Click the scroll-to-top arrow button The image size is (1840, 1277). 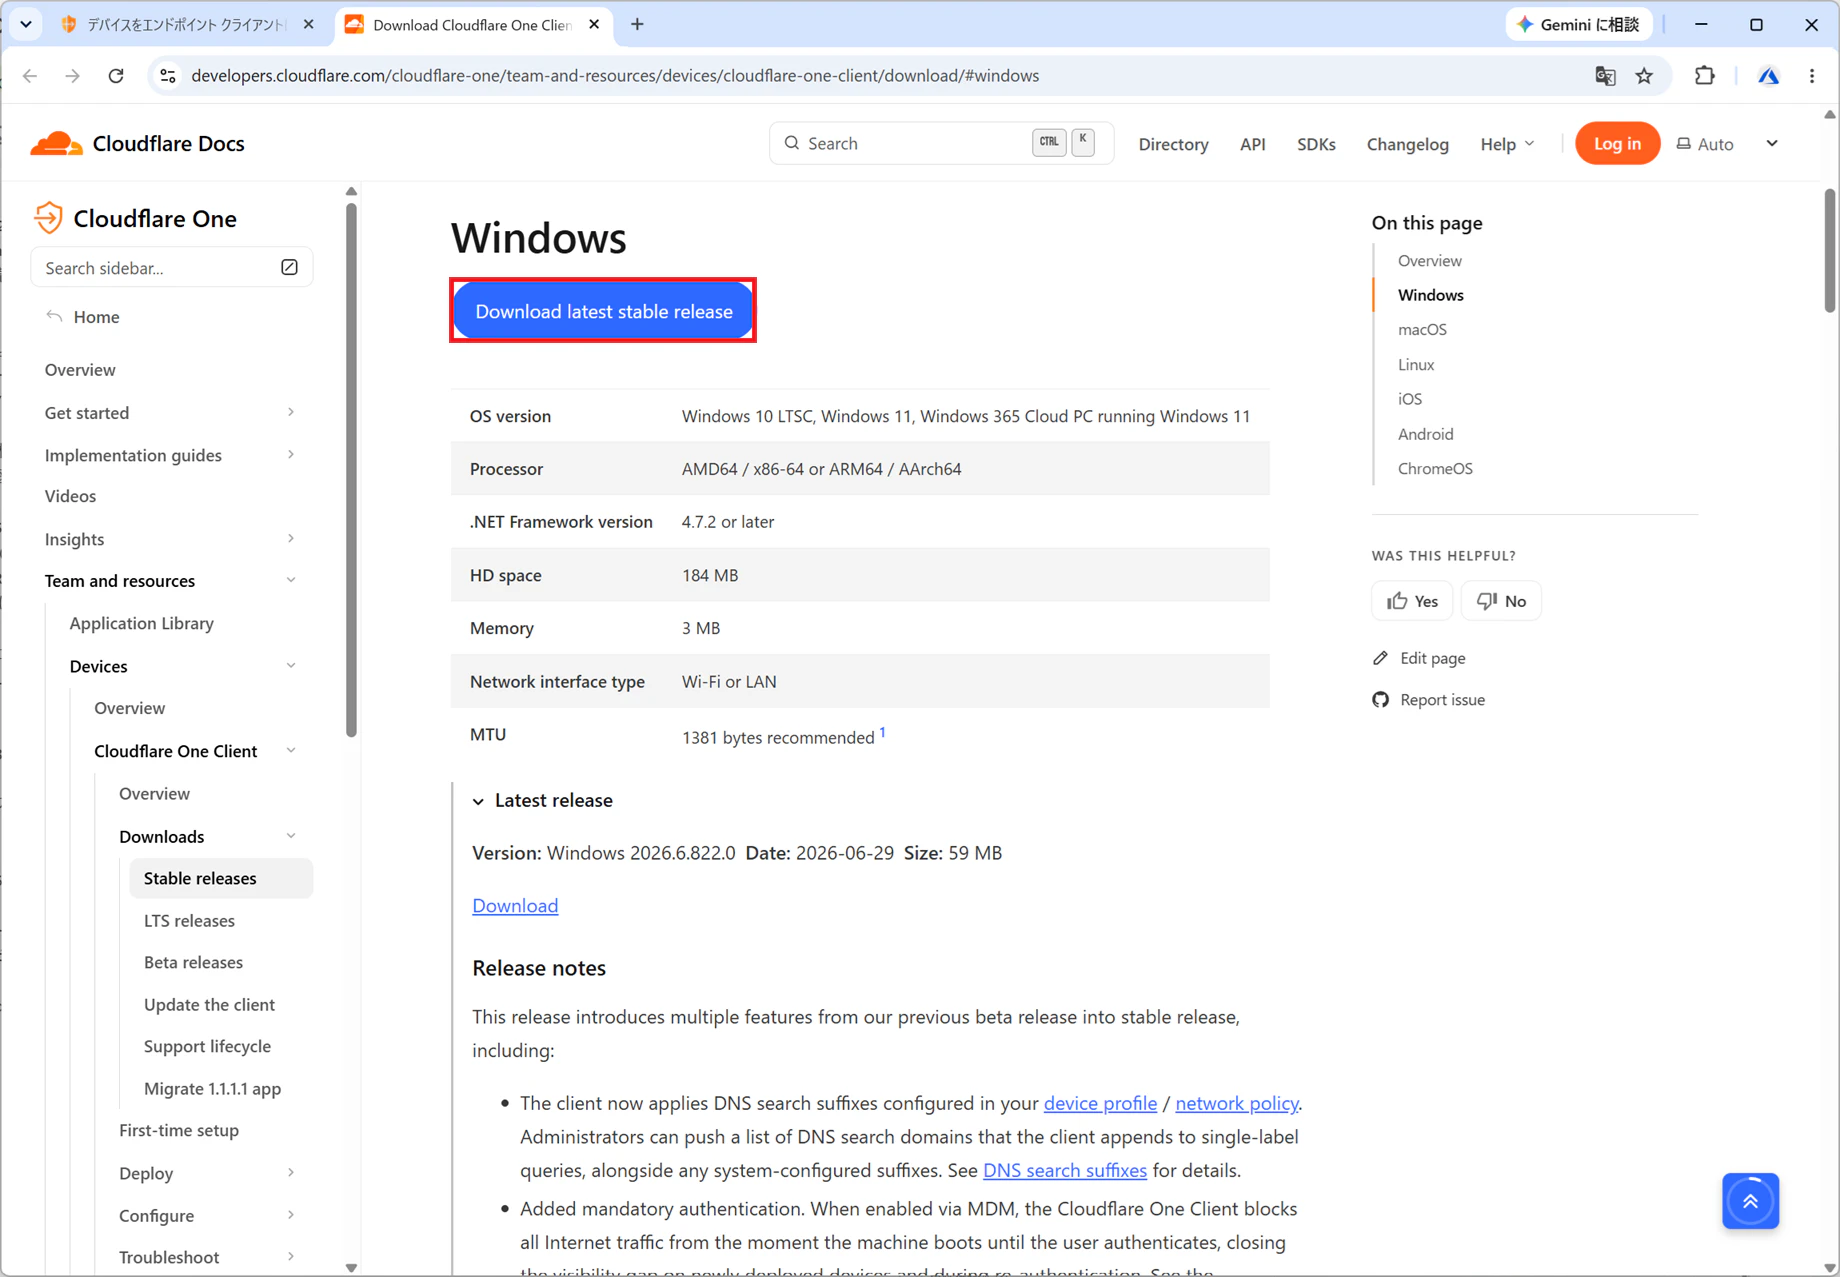click(1750, 1201)
